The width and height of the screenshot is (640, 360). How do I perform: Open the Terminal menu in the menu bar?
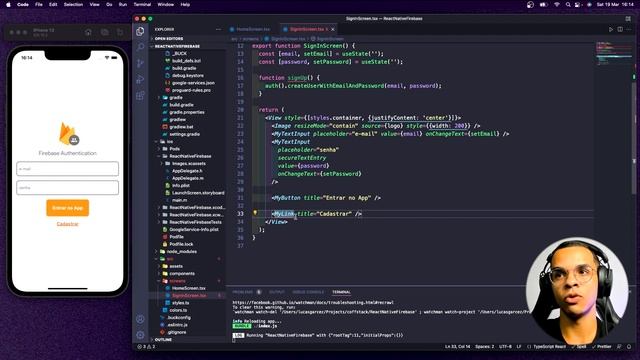142,4
